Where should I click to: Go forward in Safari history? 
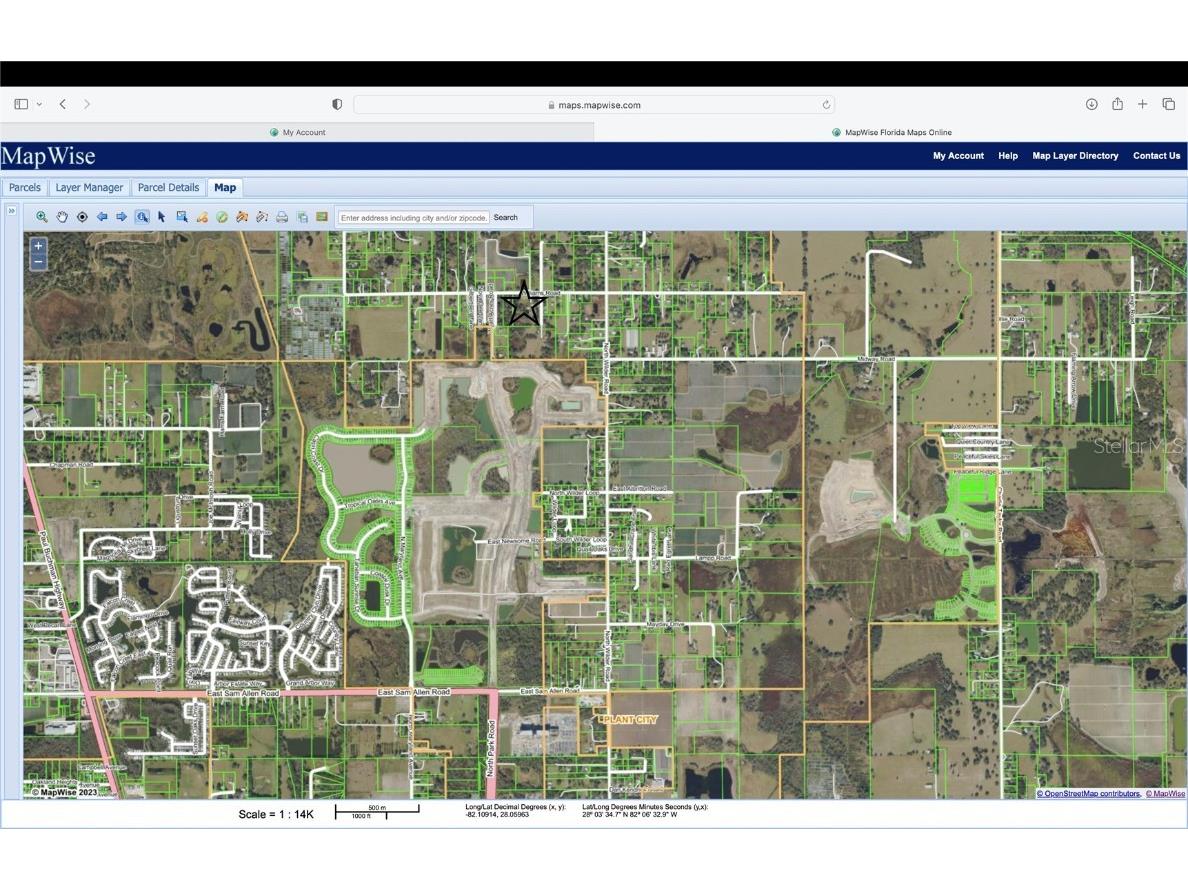87,105
